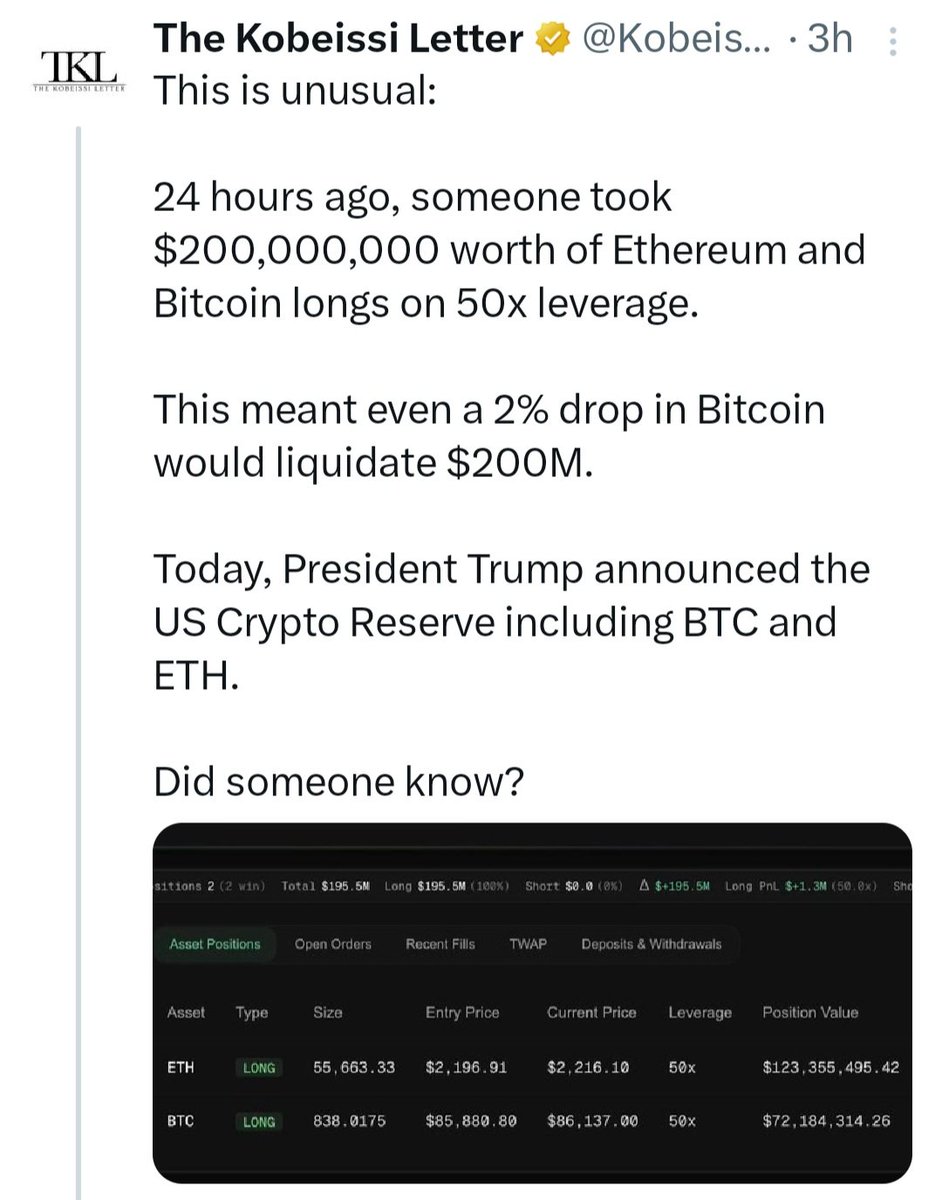This screenshot has height=1200, width=942.
Task: Open the Recent Fills tab
Action: click(440, 944)
